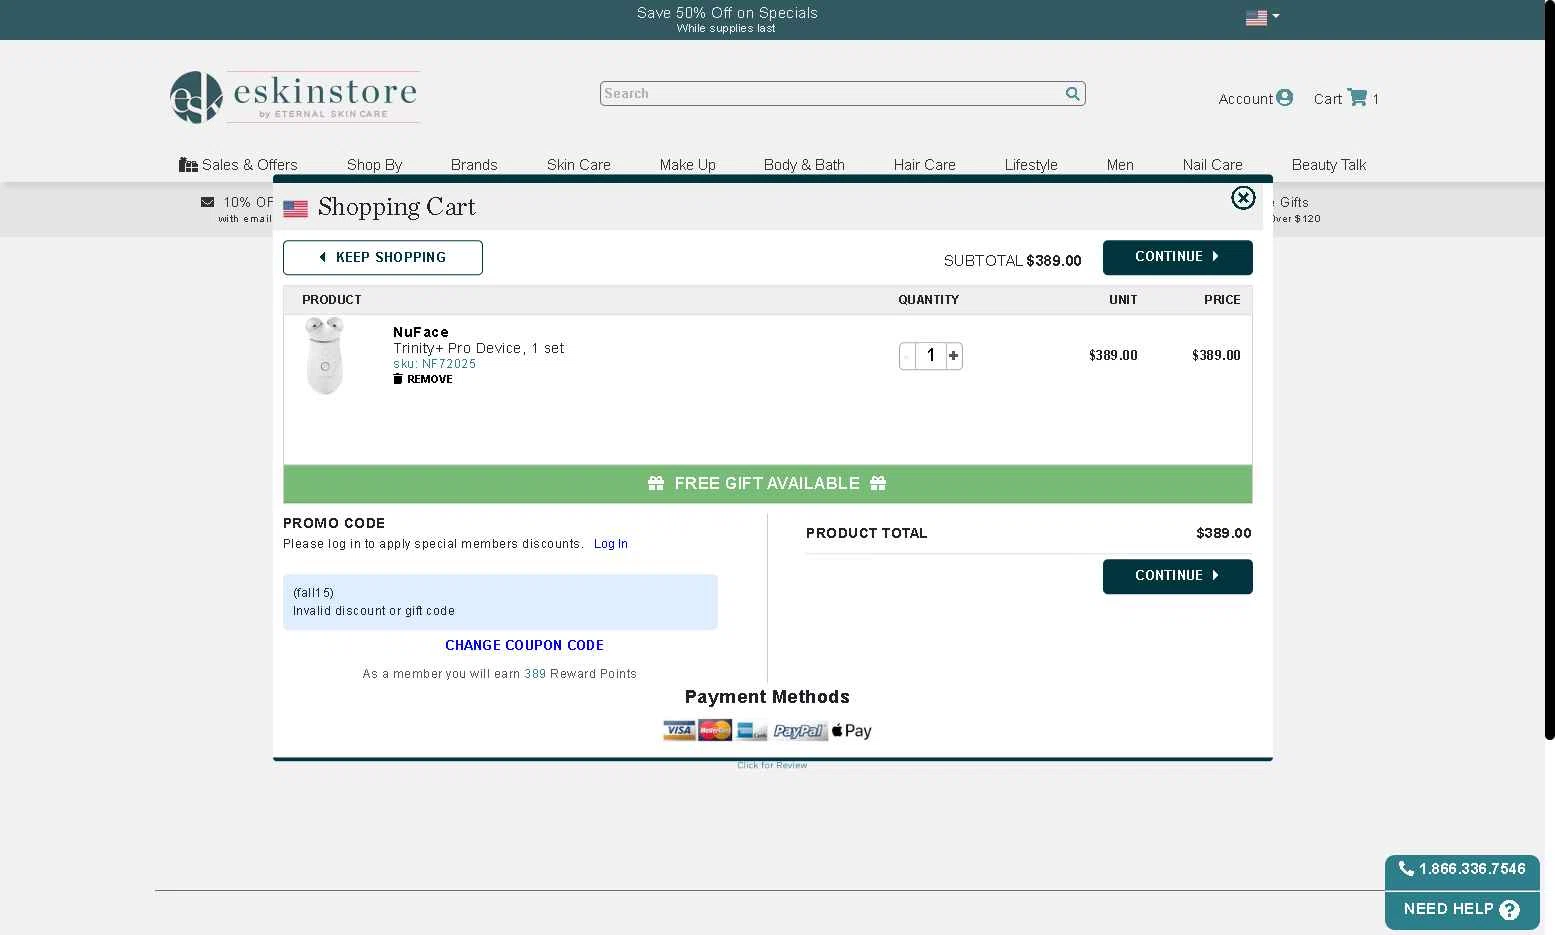Click Log In link for member discounts

[611, 544]
